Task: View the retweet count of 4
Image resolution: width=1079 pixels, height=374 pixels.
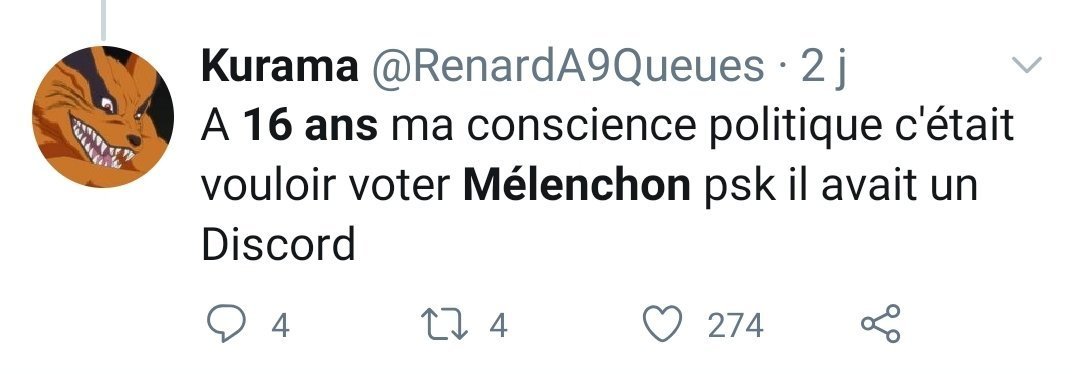Action: point(498,325)
